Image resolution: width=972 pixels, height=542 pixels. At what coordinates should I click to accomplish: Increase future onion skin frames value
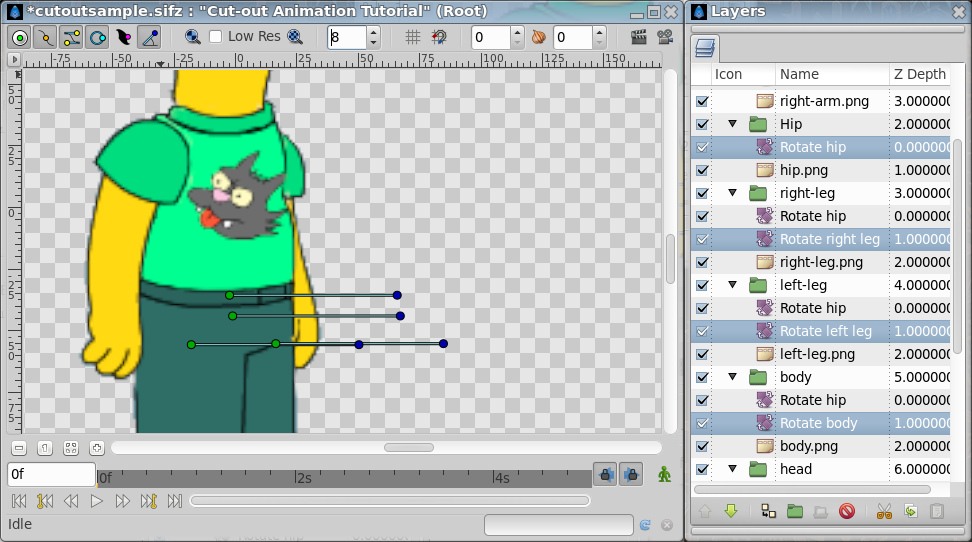pos(599,32)
